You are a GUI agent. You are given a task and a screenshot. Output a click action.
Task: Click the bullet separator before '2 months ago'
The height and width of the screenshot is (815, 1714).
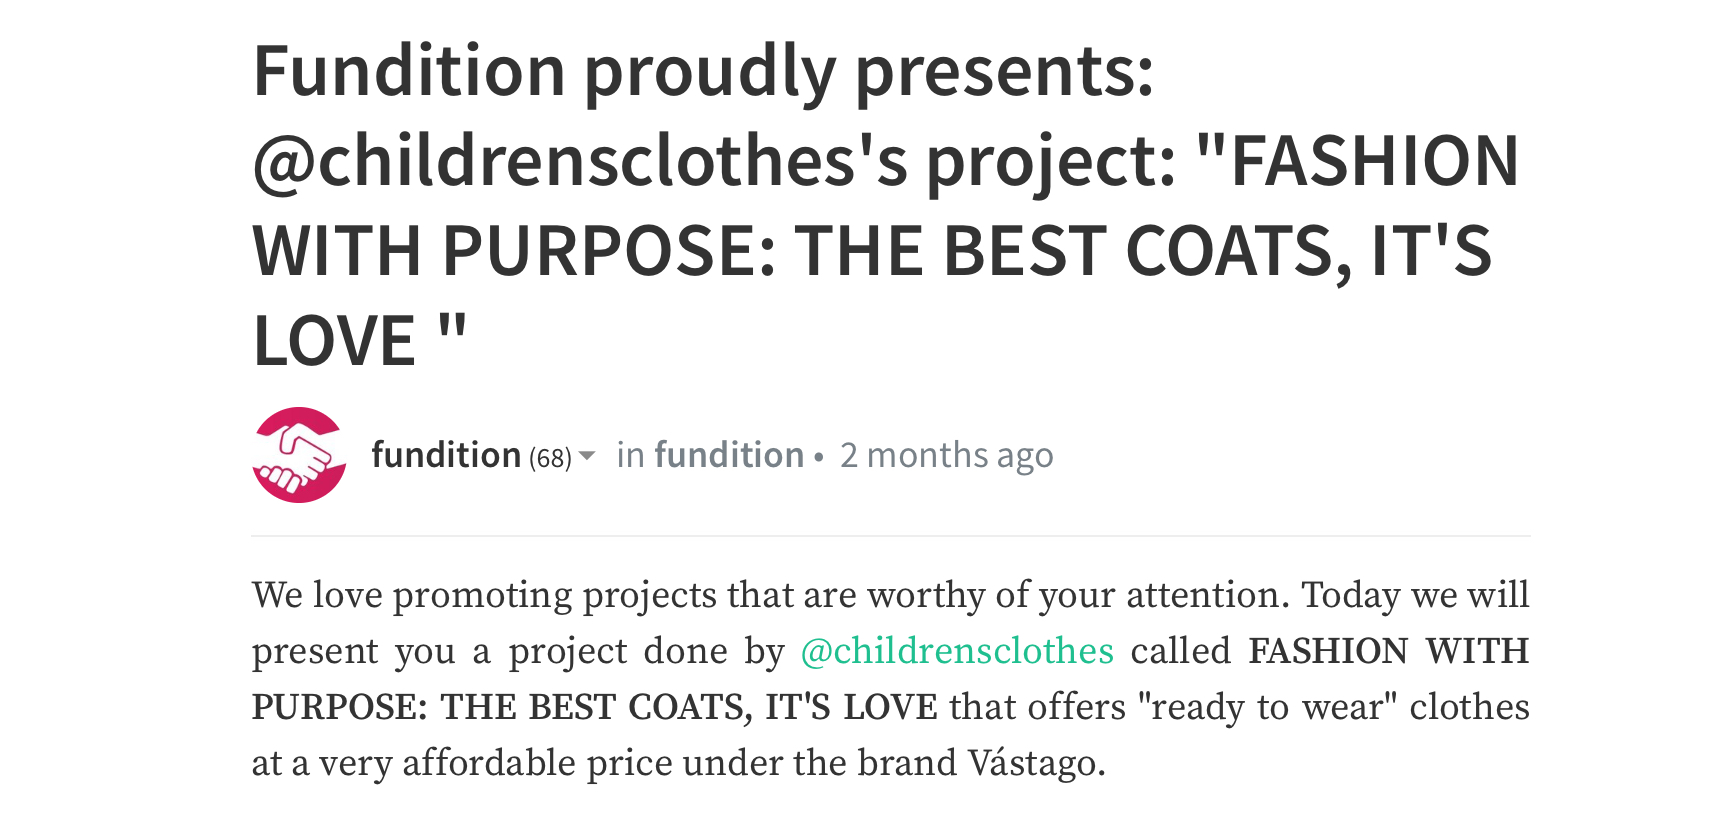(x=819, y=457)
